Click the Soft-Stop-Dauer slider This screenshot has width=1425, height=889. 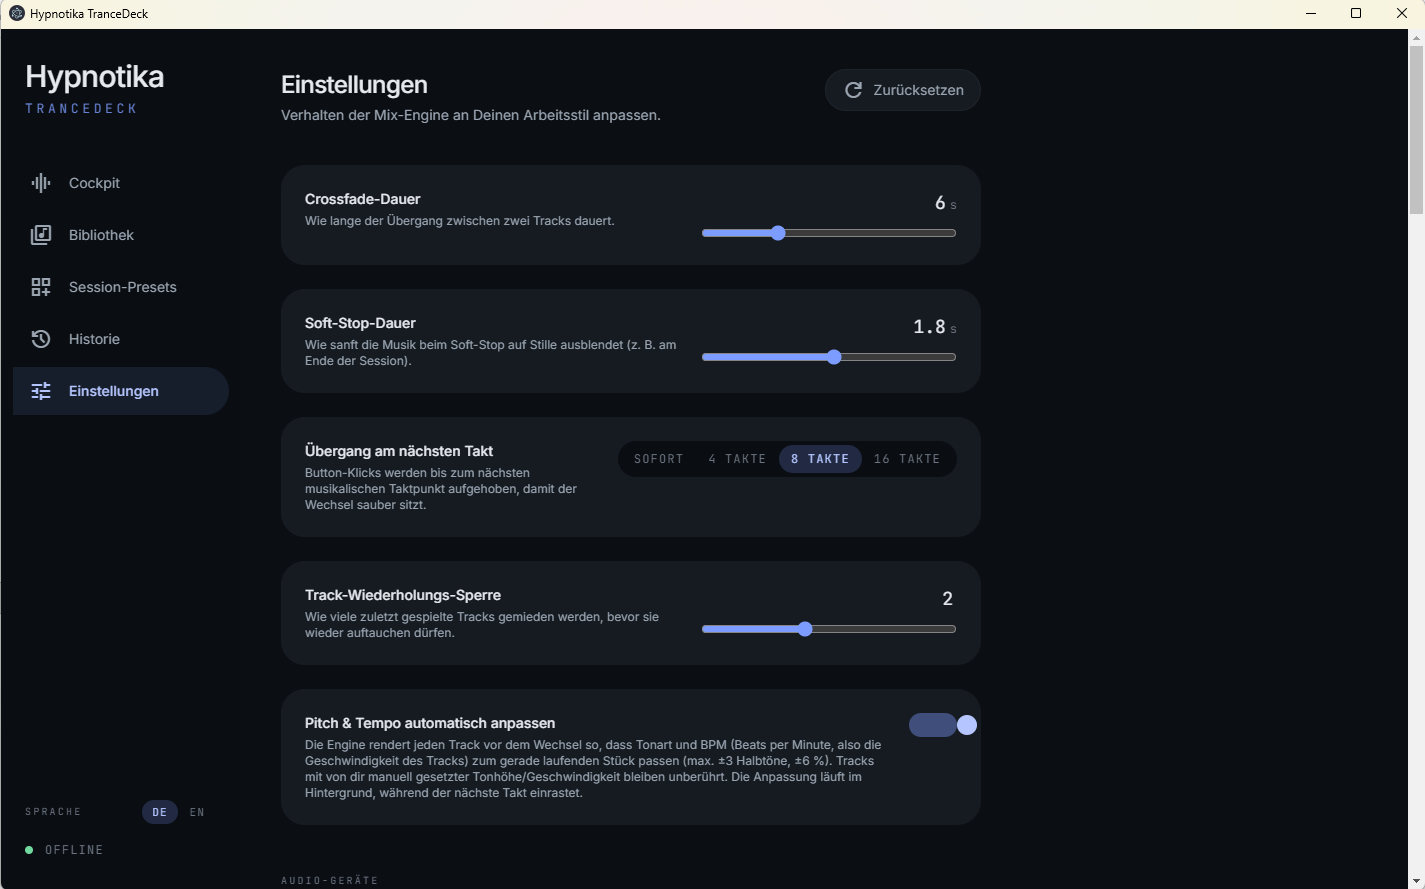(x=829, y=357)
